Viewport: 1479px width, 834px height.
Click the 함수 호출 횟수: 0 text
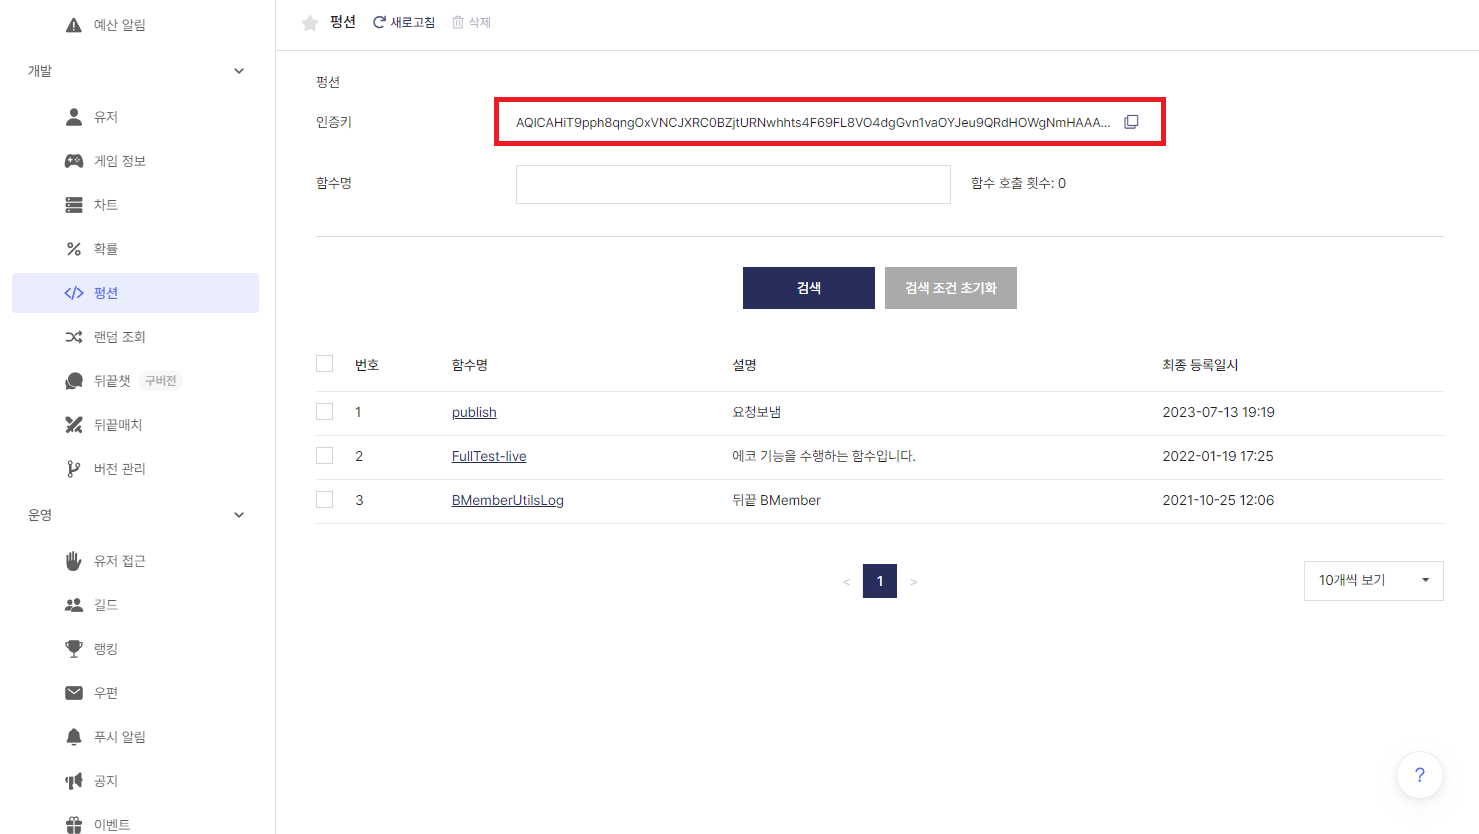click(1018, 183)
